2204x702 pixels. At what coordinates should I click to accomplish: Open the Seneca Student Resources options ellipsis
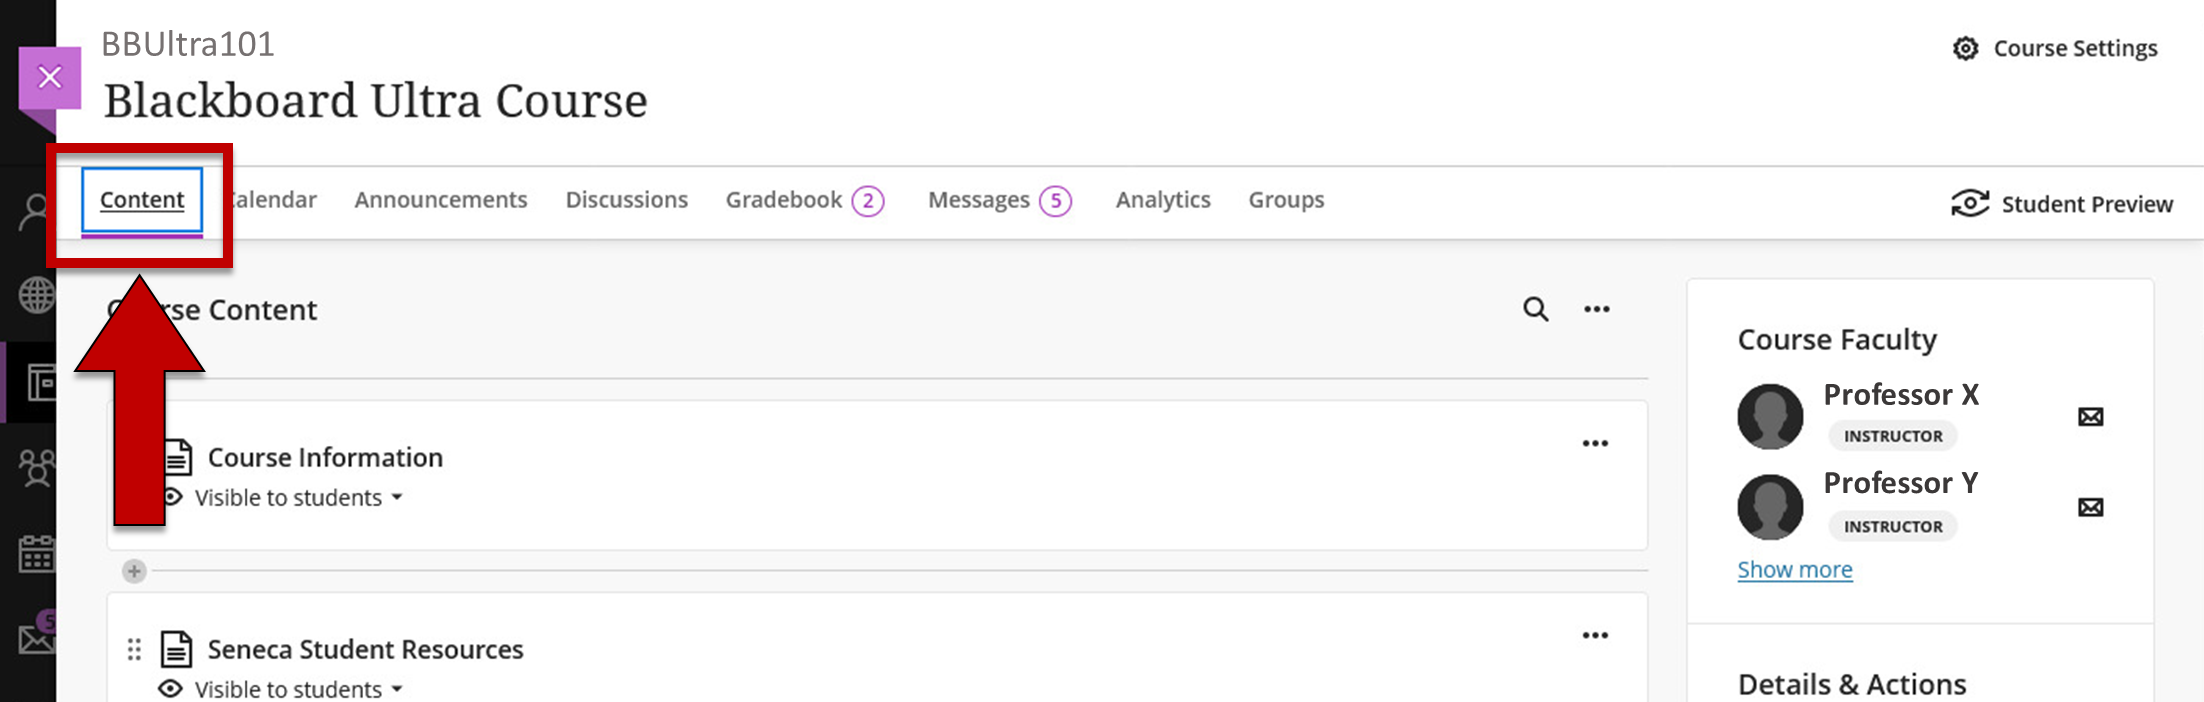tap(1595, 635)
